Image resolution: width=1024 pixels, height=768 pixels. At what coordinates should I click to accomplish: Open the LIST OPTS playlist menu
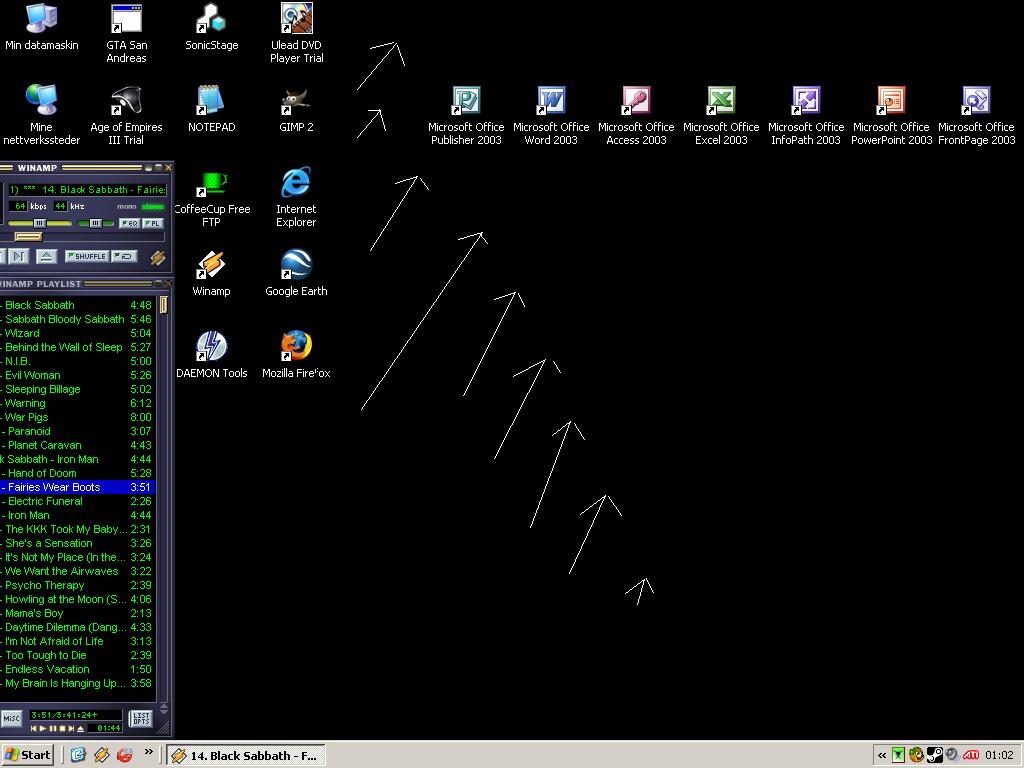click(141, 718)
